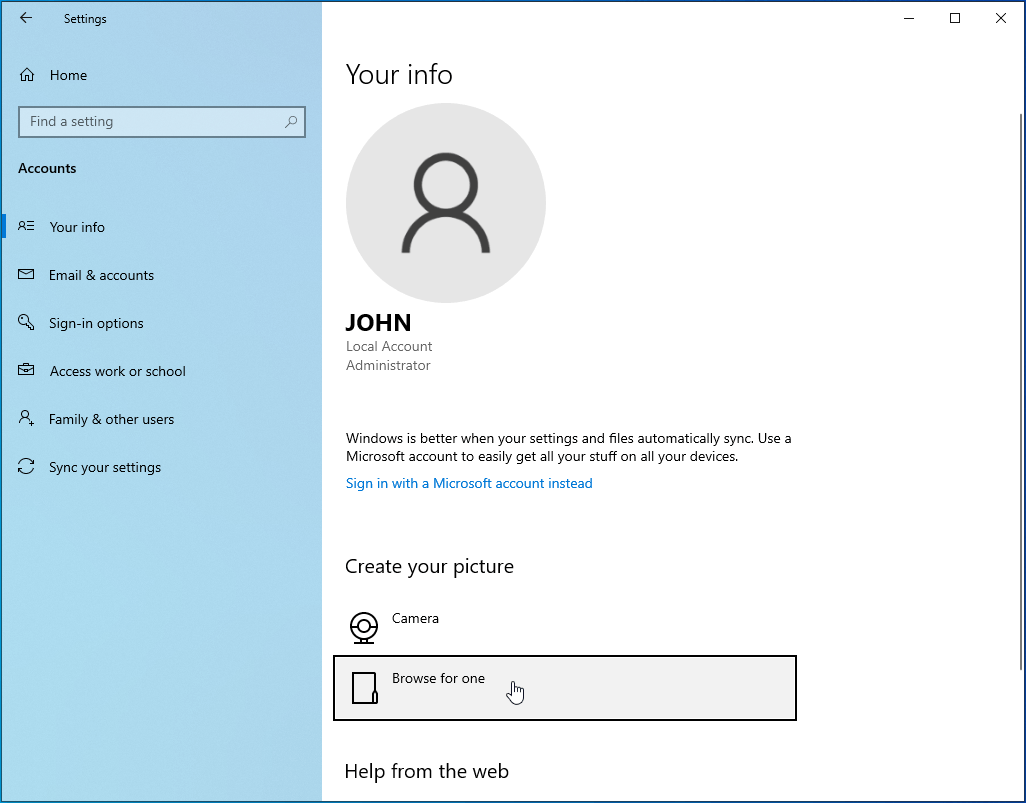Click the Sign-in options key icon

(27, 323)
